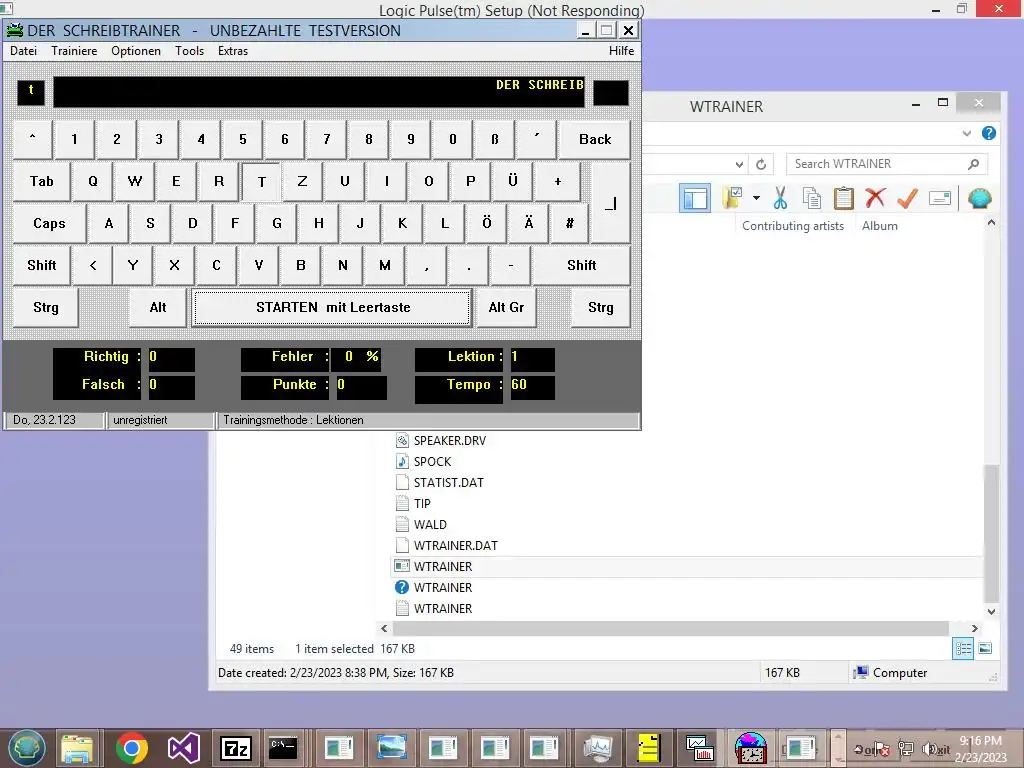Click the network tray icon
1024x768 pixels.
click(x=906, y=749)
